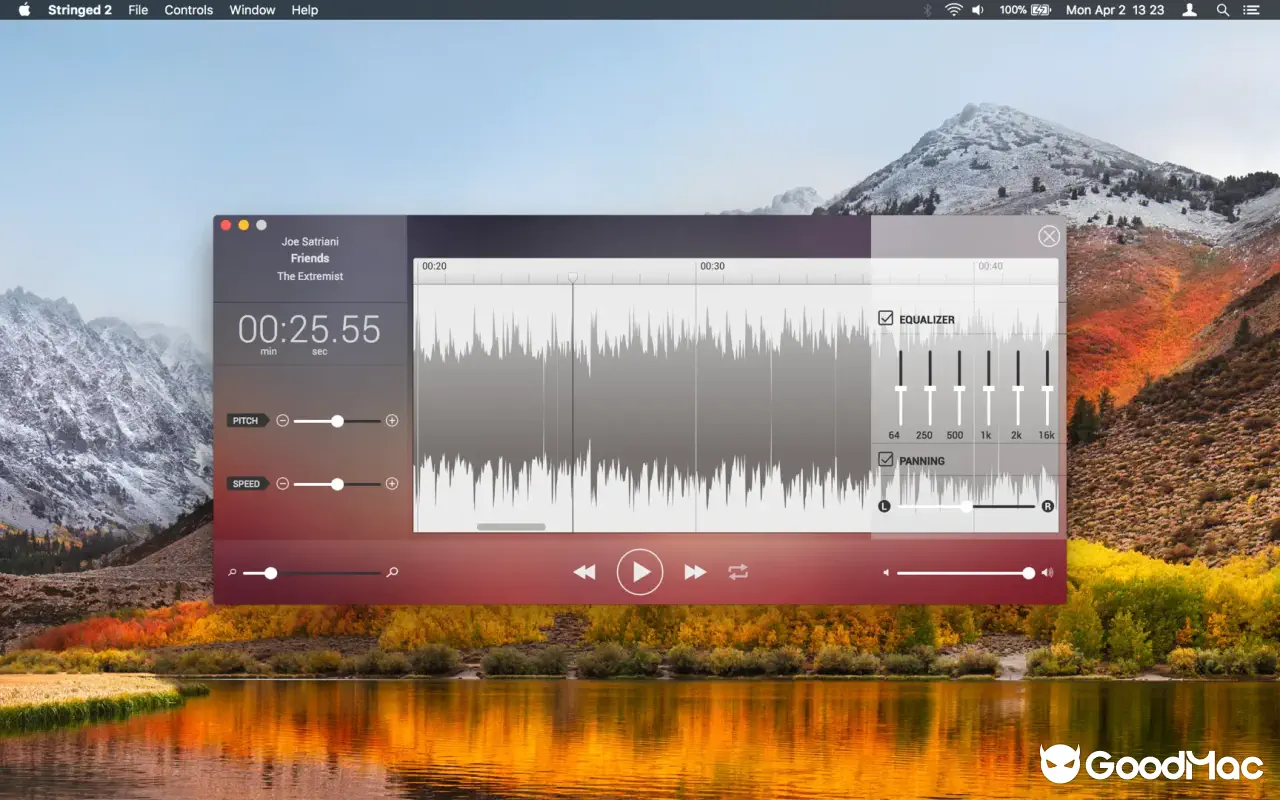Click the 1k equalizer band slider

(x=988, y=388)
